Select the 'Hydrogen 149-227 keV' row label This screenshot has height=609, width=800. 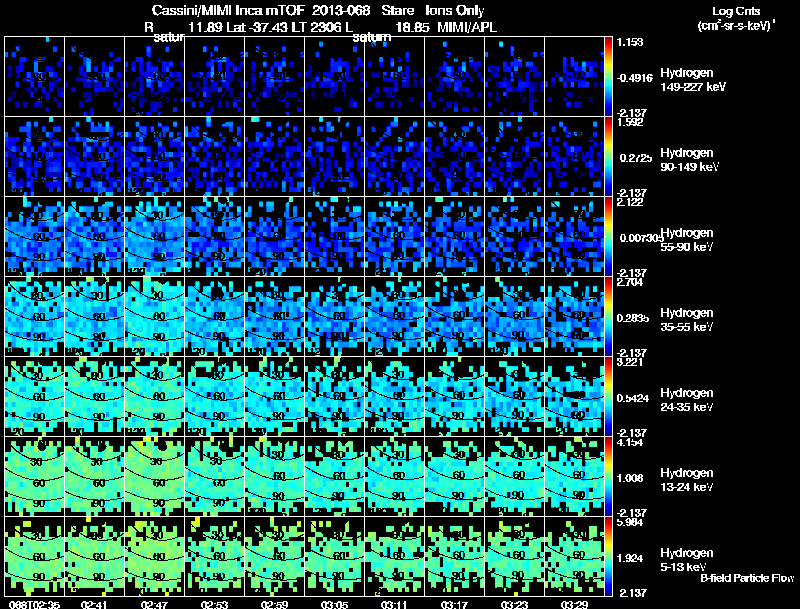[x=693, y=80]
